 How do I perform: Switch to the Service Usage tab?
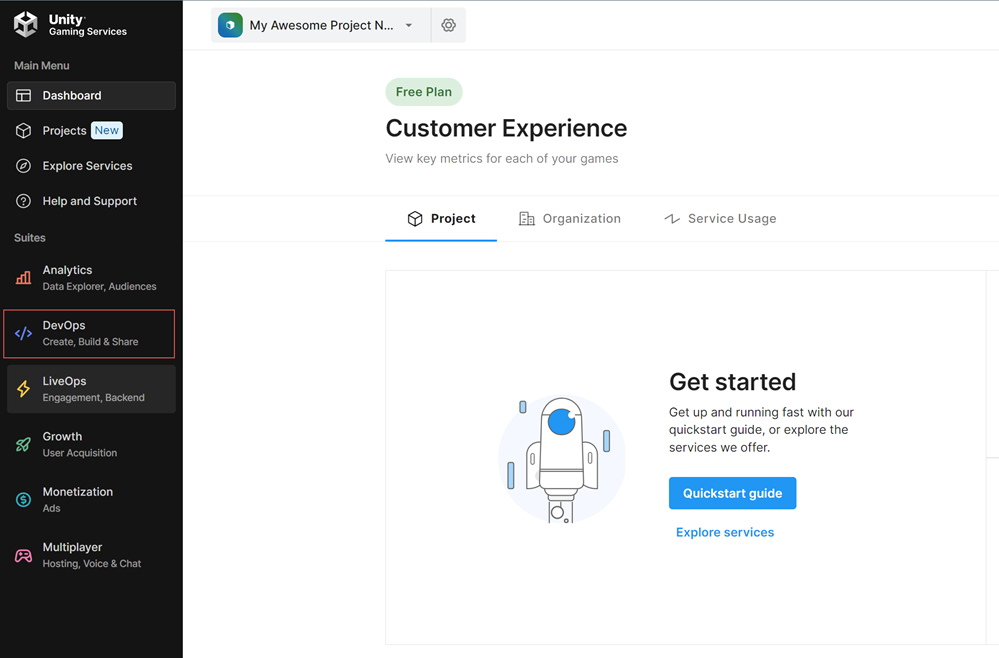(720, 219)
